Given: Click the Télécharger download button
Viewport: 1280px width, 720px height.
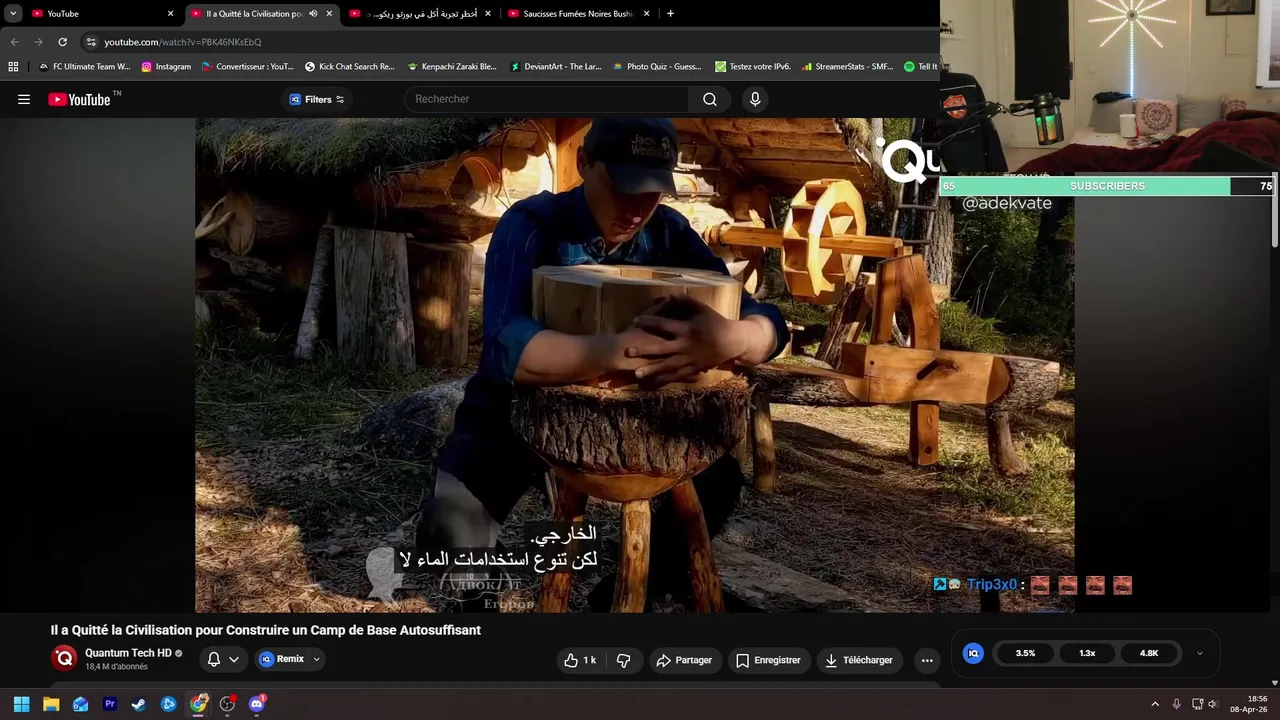Looking at the screenshot, I should click(x=858, y=660).
